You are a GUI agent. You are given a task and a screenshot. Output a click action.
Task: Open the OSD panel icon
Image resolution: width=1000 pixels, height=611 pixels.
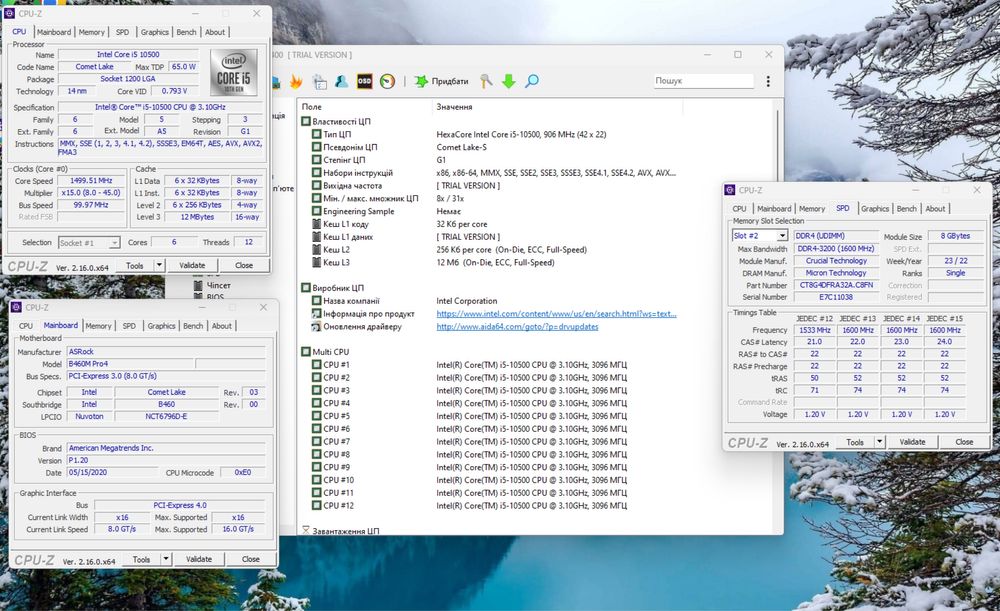[x=365, y=81]
